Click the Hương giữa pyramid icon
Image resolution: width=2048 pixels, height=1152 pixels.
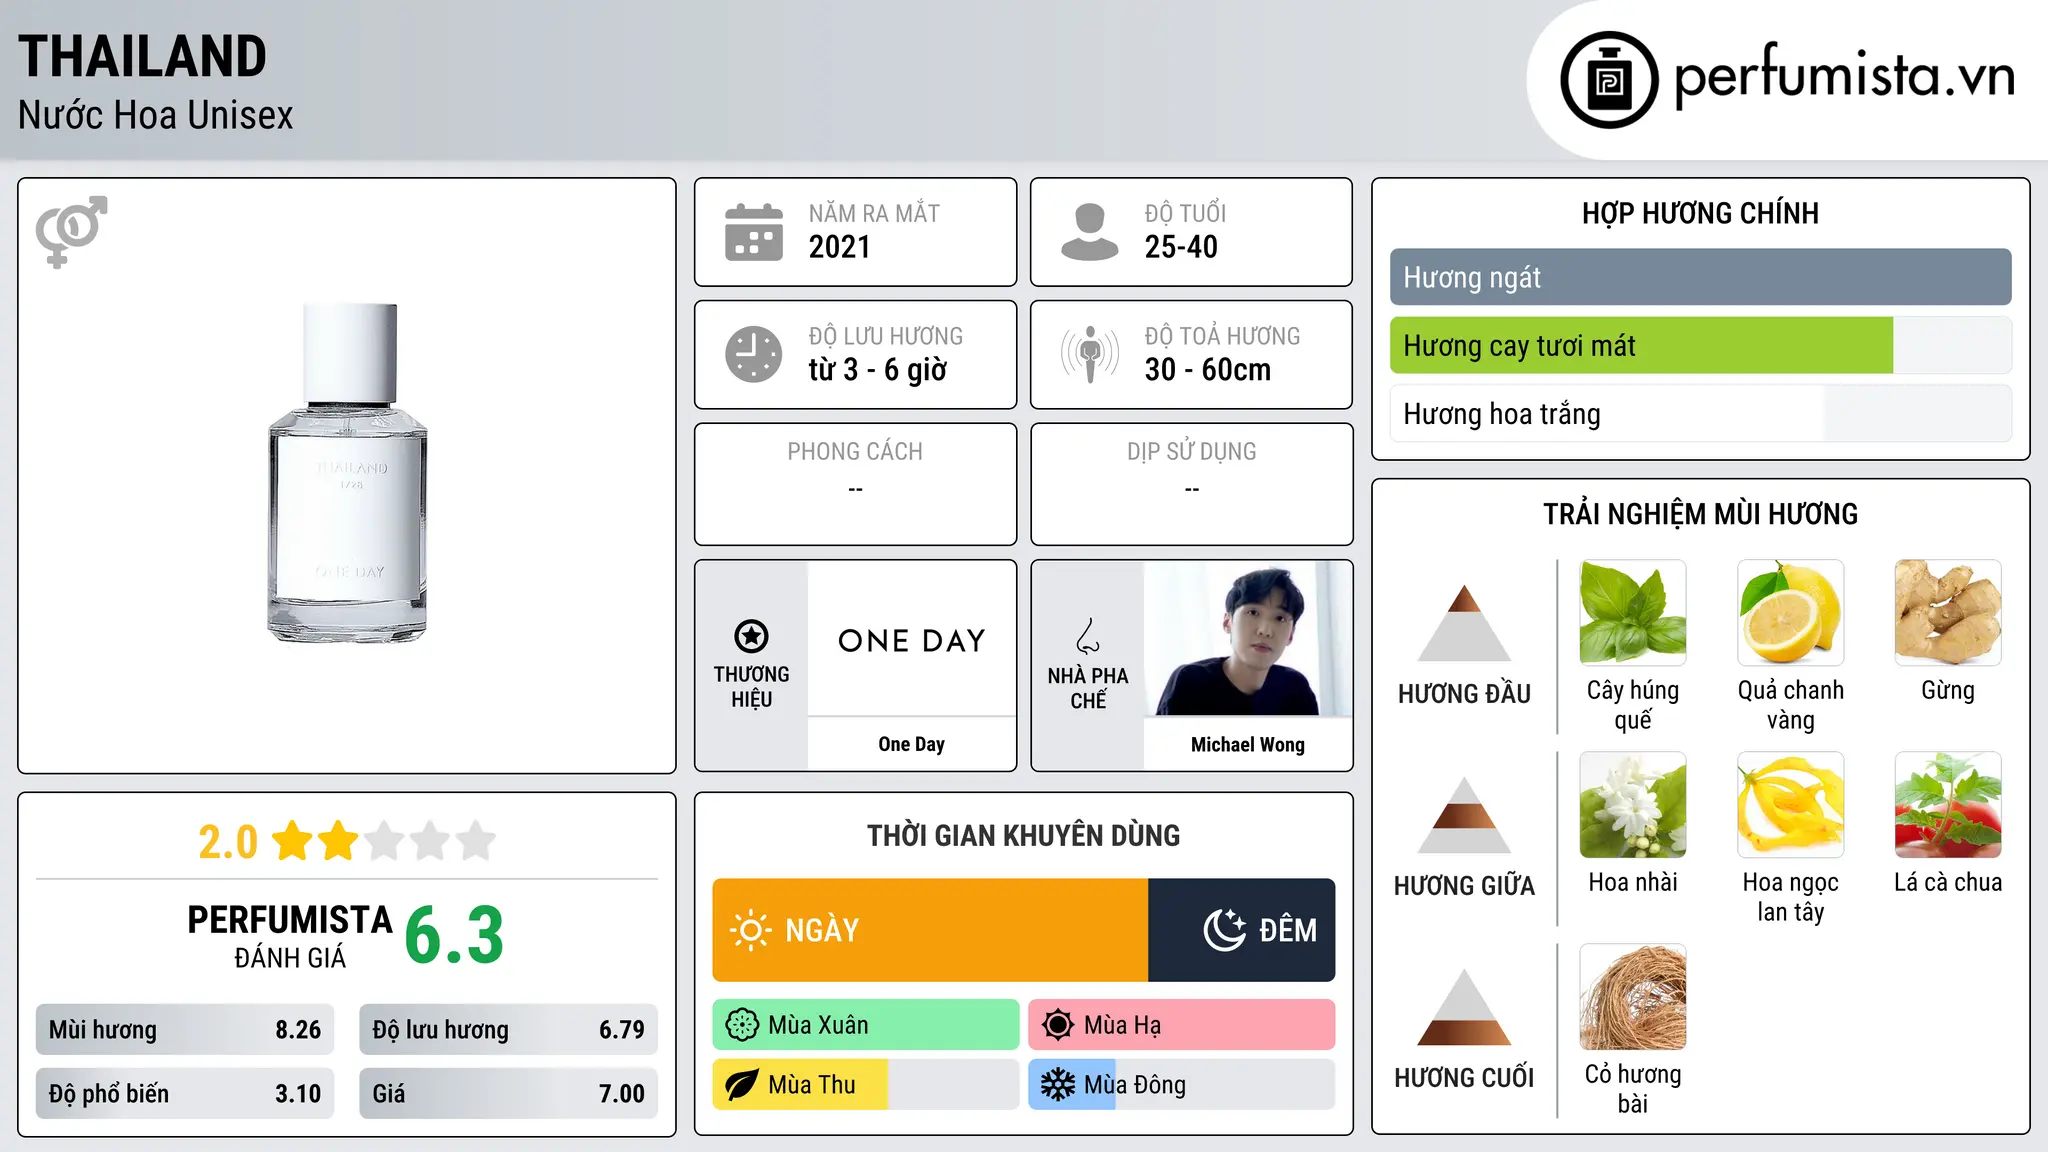pos(1464,814)
